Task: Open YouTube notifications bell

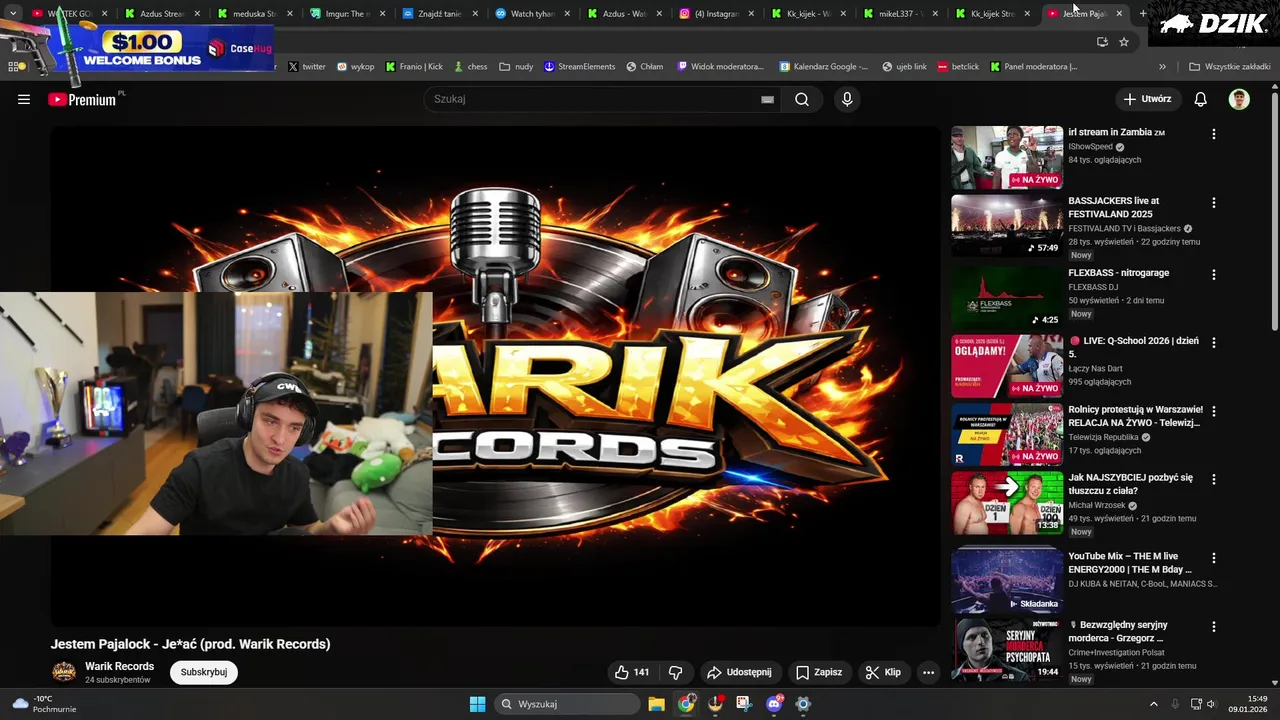Action: click(1201, 99)
